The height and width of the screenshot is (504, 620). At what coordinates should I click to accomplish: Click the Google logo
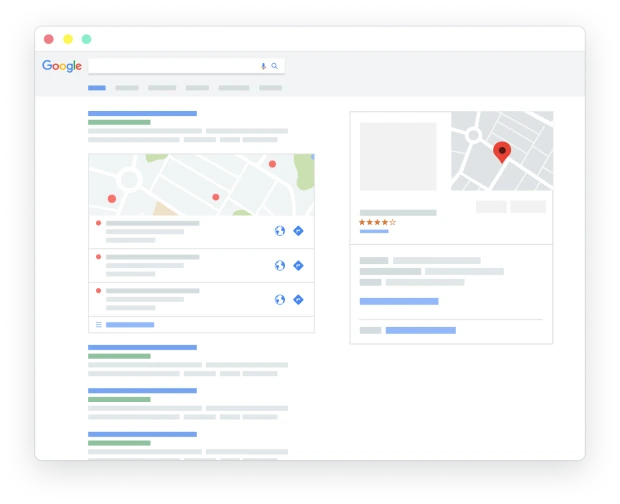tap(62, 66)
